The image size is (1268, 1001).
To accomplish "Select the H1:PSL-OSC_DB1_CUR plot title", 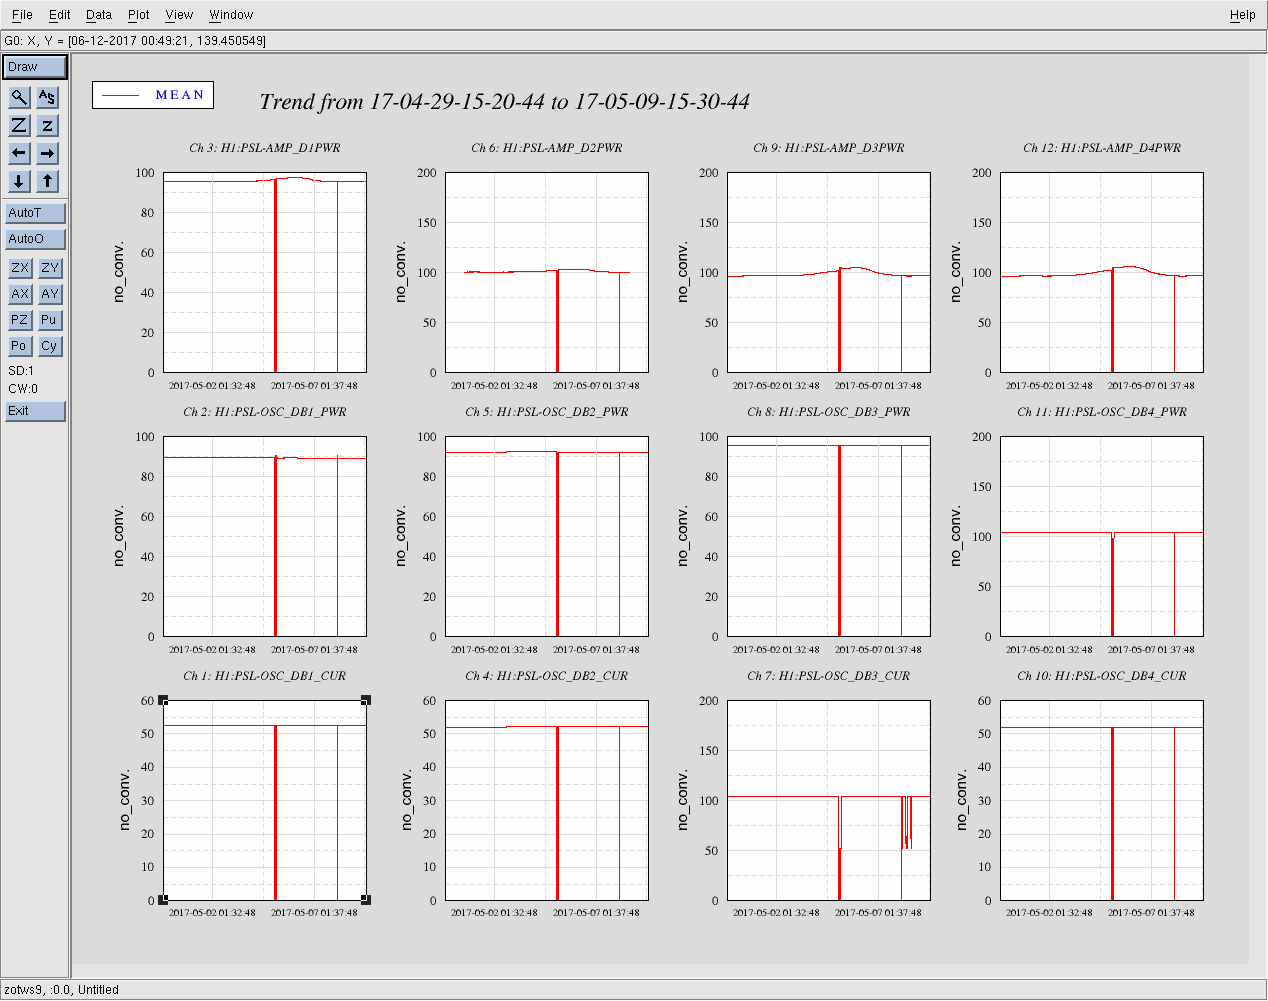I will click(265, 676).
